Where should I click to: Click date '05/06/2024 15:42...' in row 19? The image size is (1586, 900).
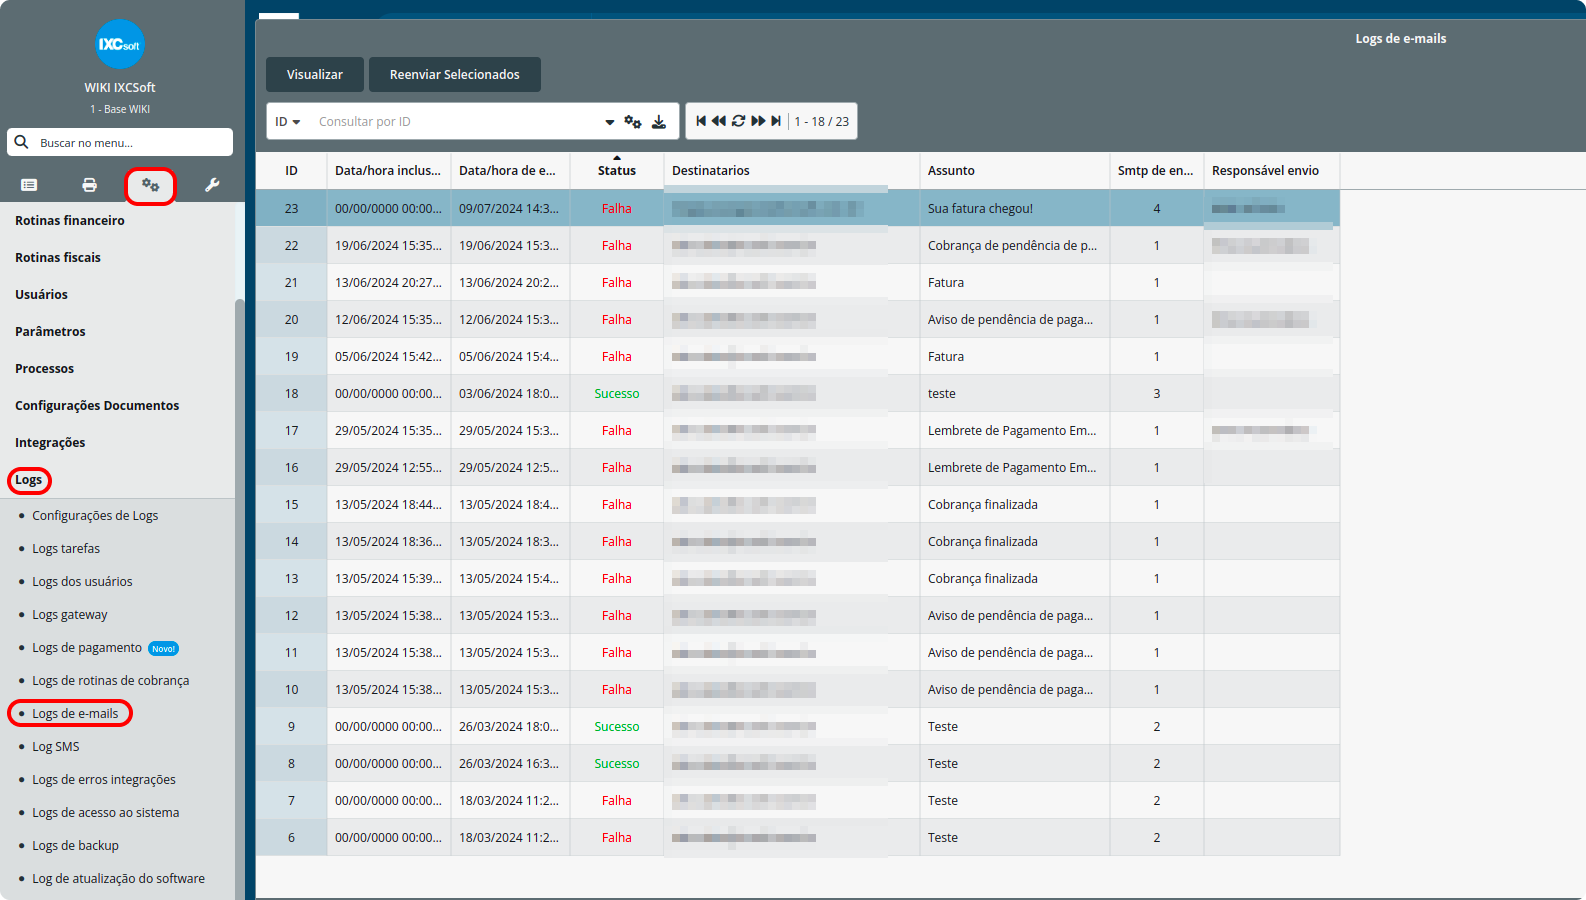(388, 357)
